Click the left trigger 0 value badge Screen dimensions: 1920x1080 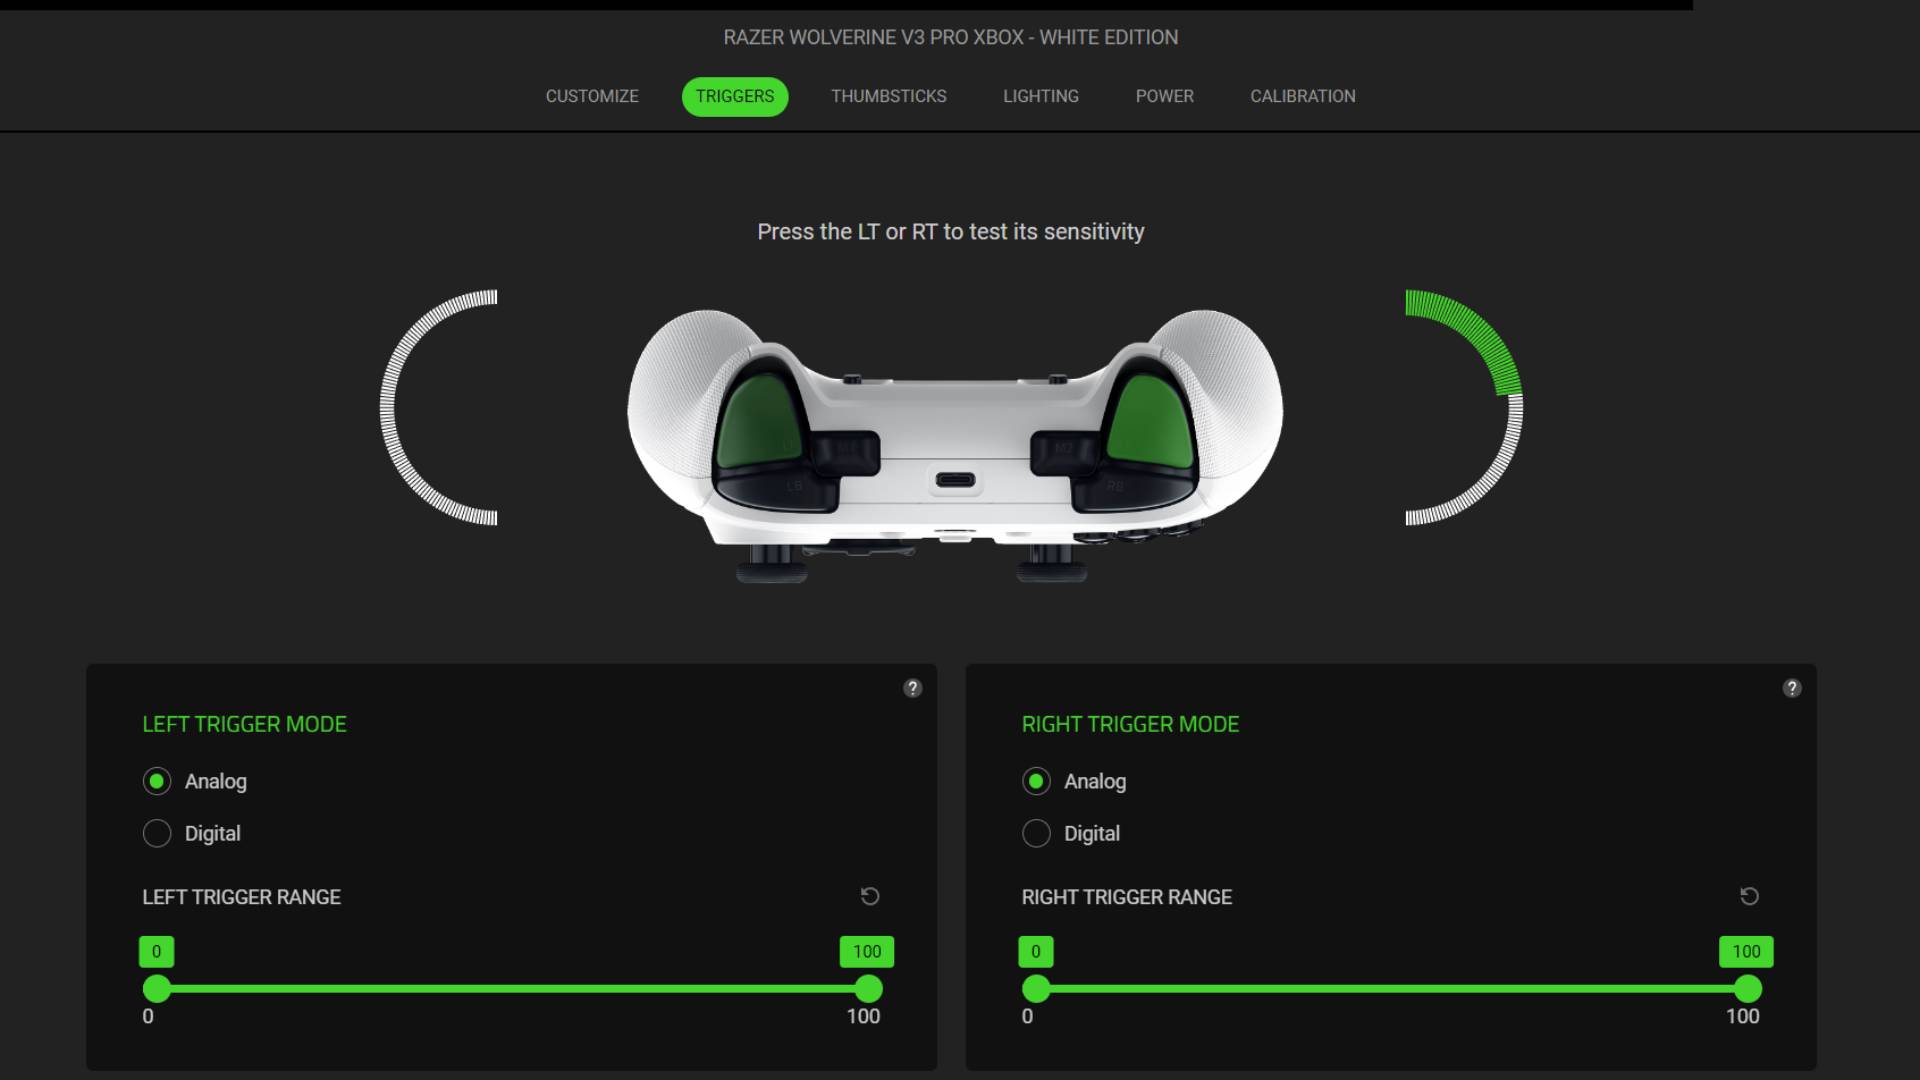click(x=156, y=951)
